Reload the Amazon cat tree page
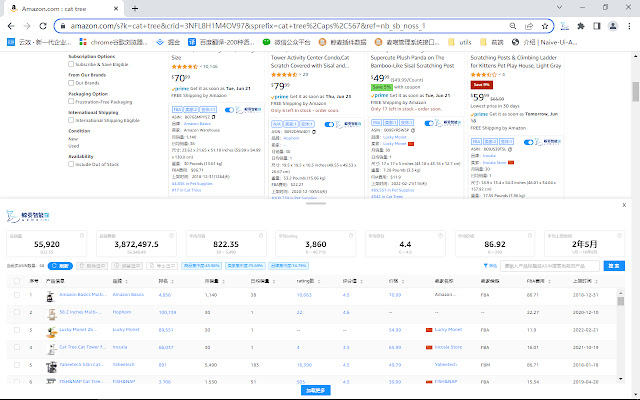This screenshot has height=400, width=640. (43, 26)
